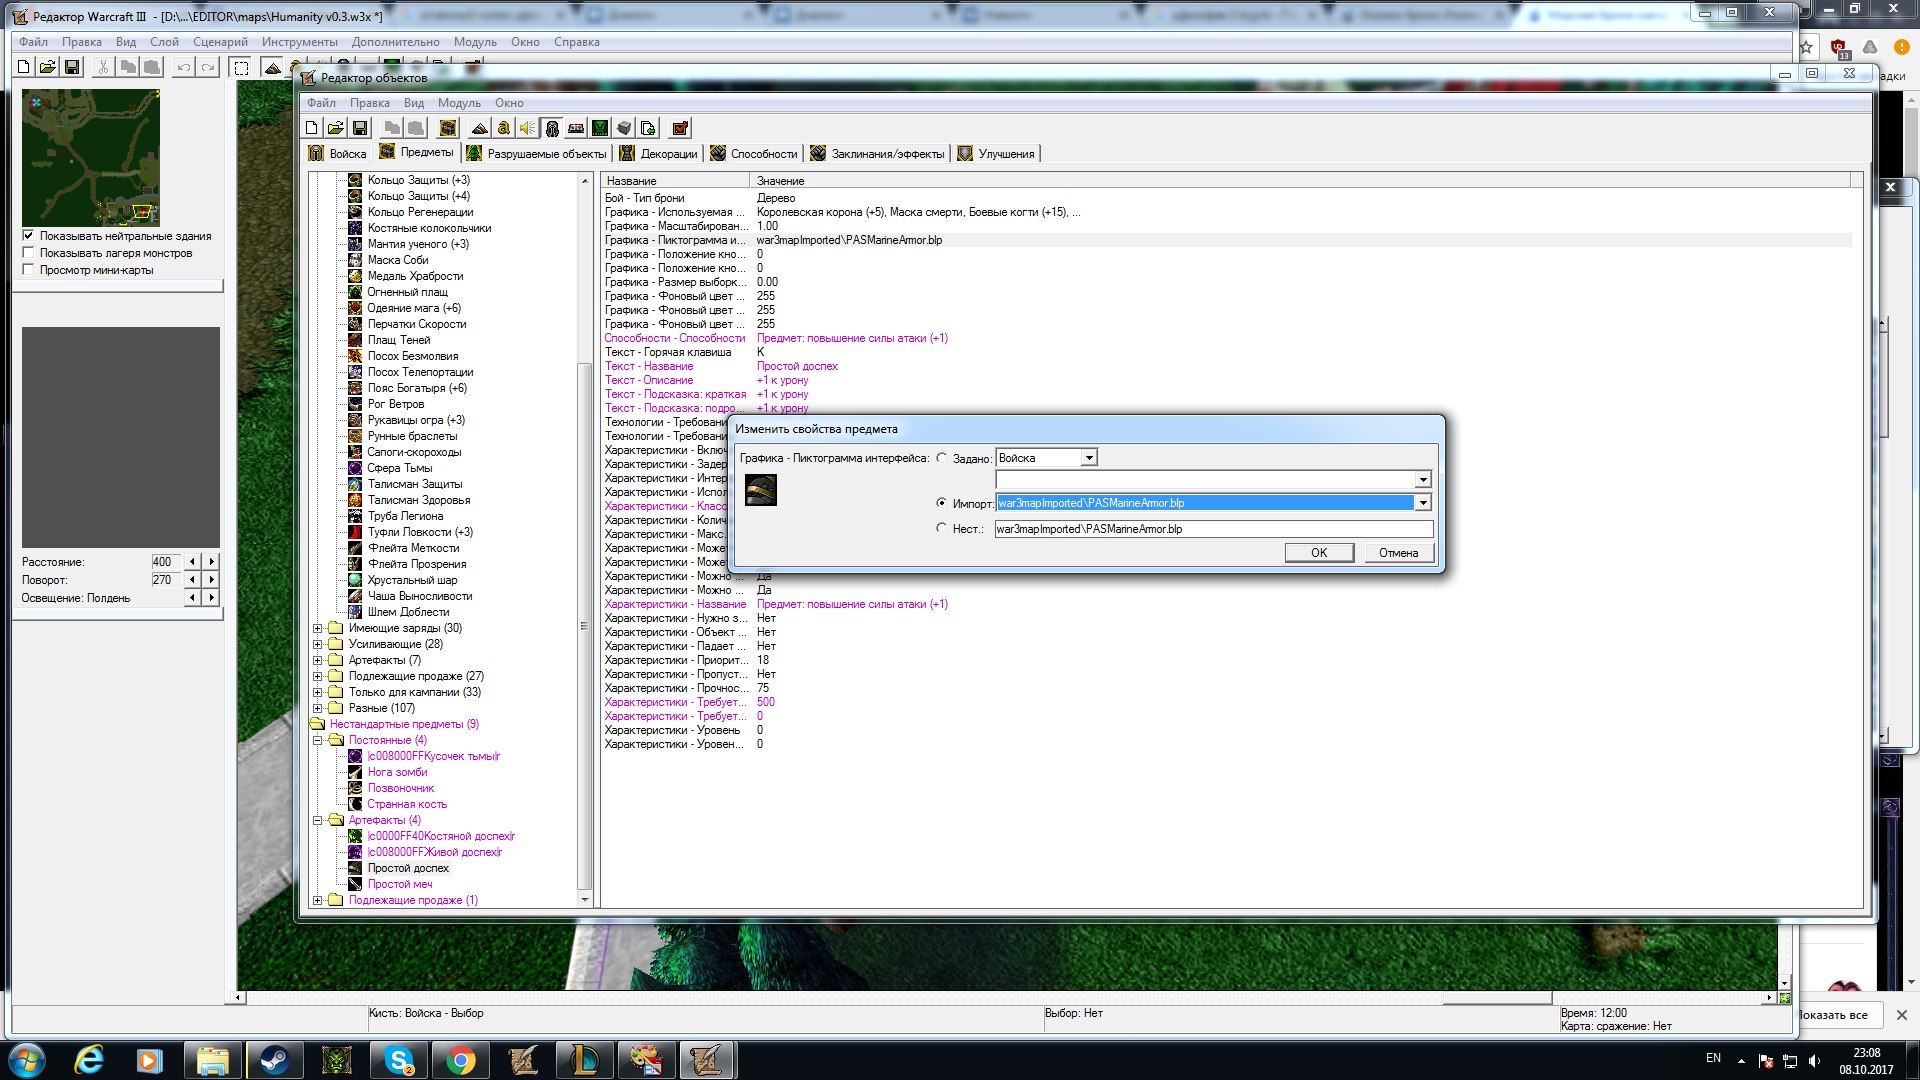
Task: Select 'Хрустальный шар' item in tree
Action: 412,580
